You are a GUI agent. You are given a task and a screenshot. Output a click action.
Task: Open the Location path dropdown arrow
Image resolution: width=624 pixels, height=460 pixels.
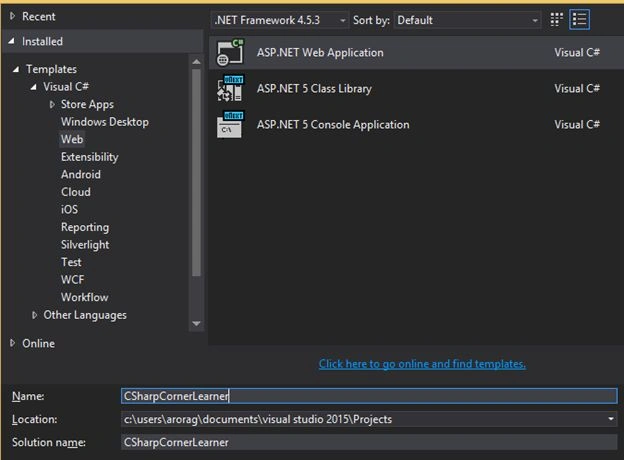[x=610, y=419]
